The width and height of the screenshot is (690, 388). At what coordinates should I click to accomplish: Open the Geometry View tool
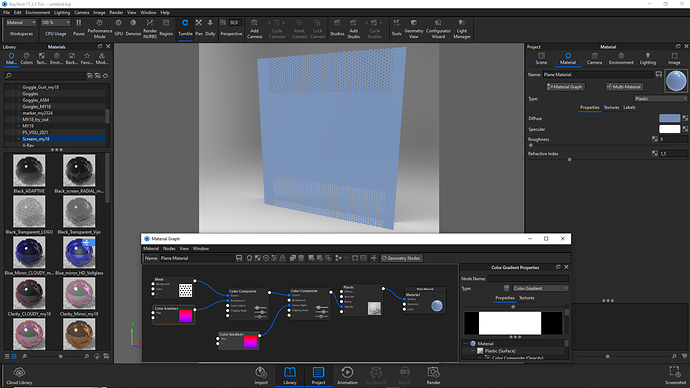pos(414,28)
